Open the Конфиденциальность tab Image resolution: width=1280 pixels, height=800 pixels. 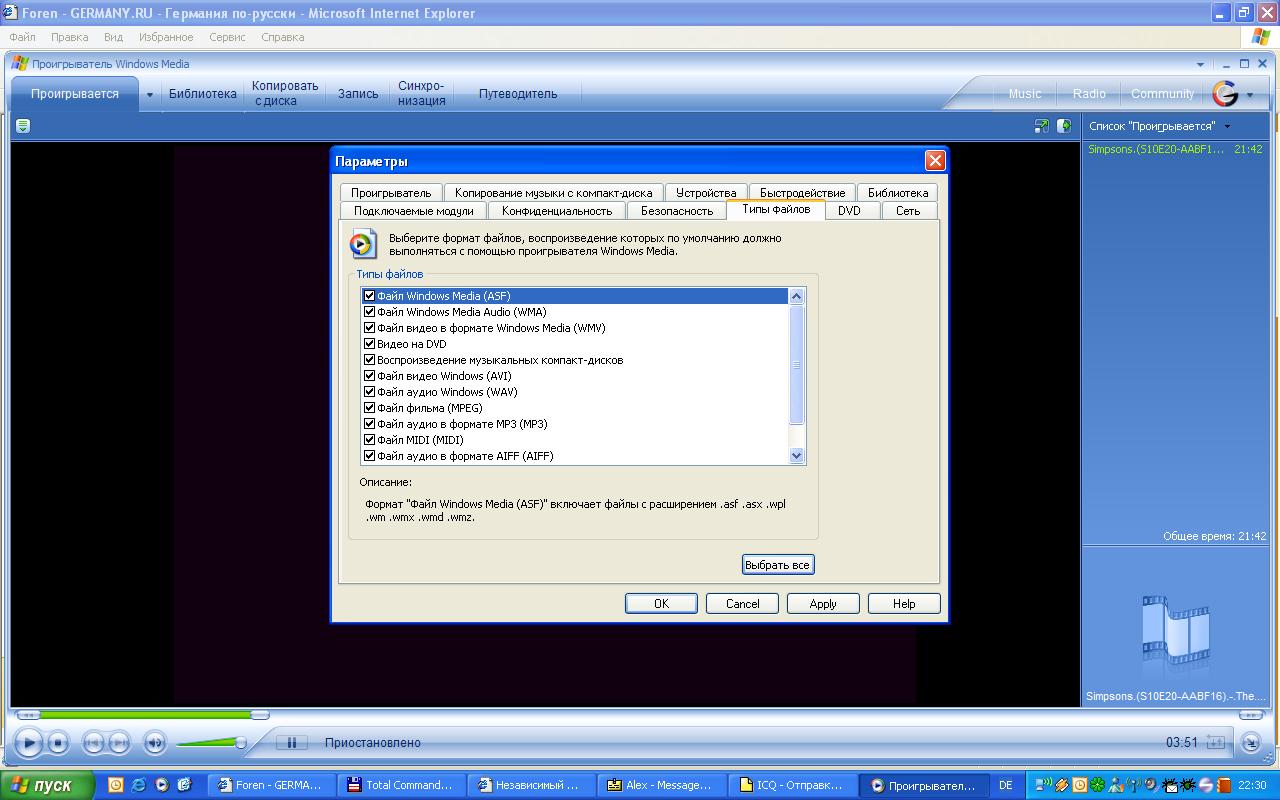tap(557, 211)
